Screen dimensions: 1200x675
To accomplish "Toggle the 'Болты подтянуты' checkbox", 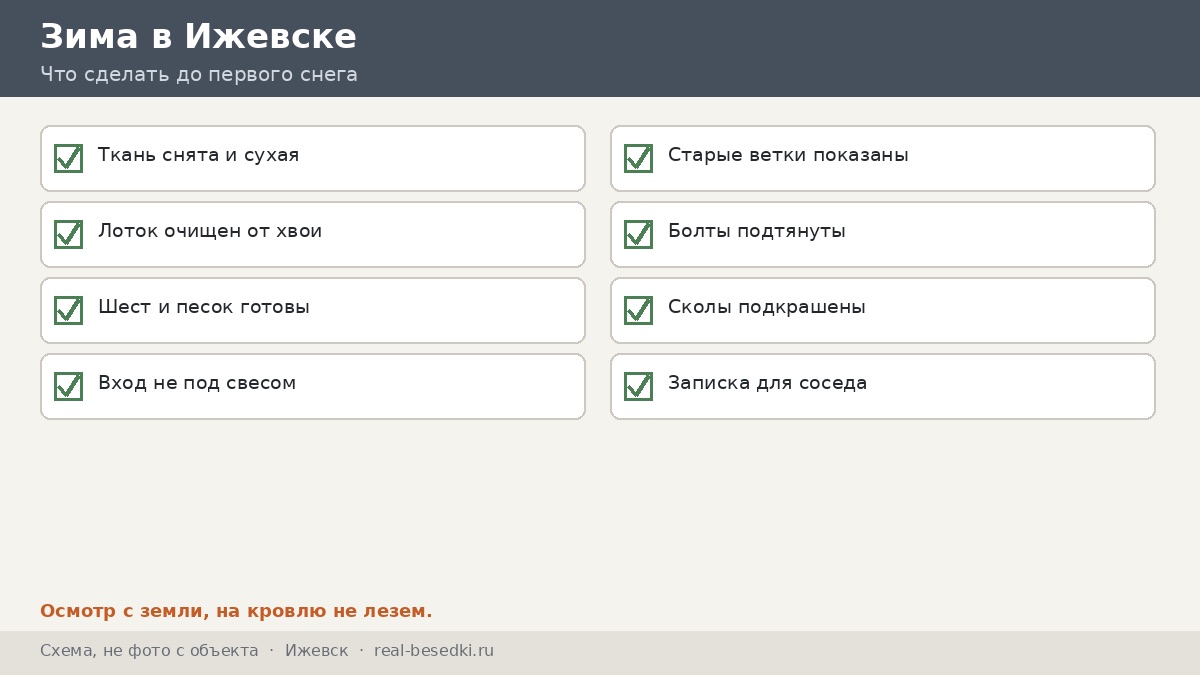I will pos(638,234).
